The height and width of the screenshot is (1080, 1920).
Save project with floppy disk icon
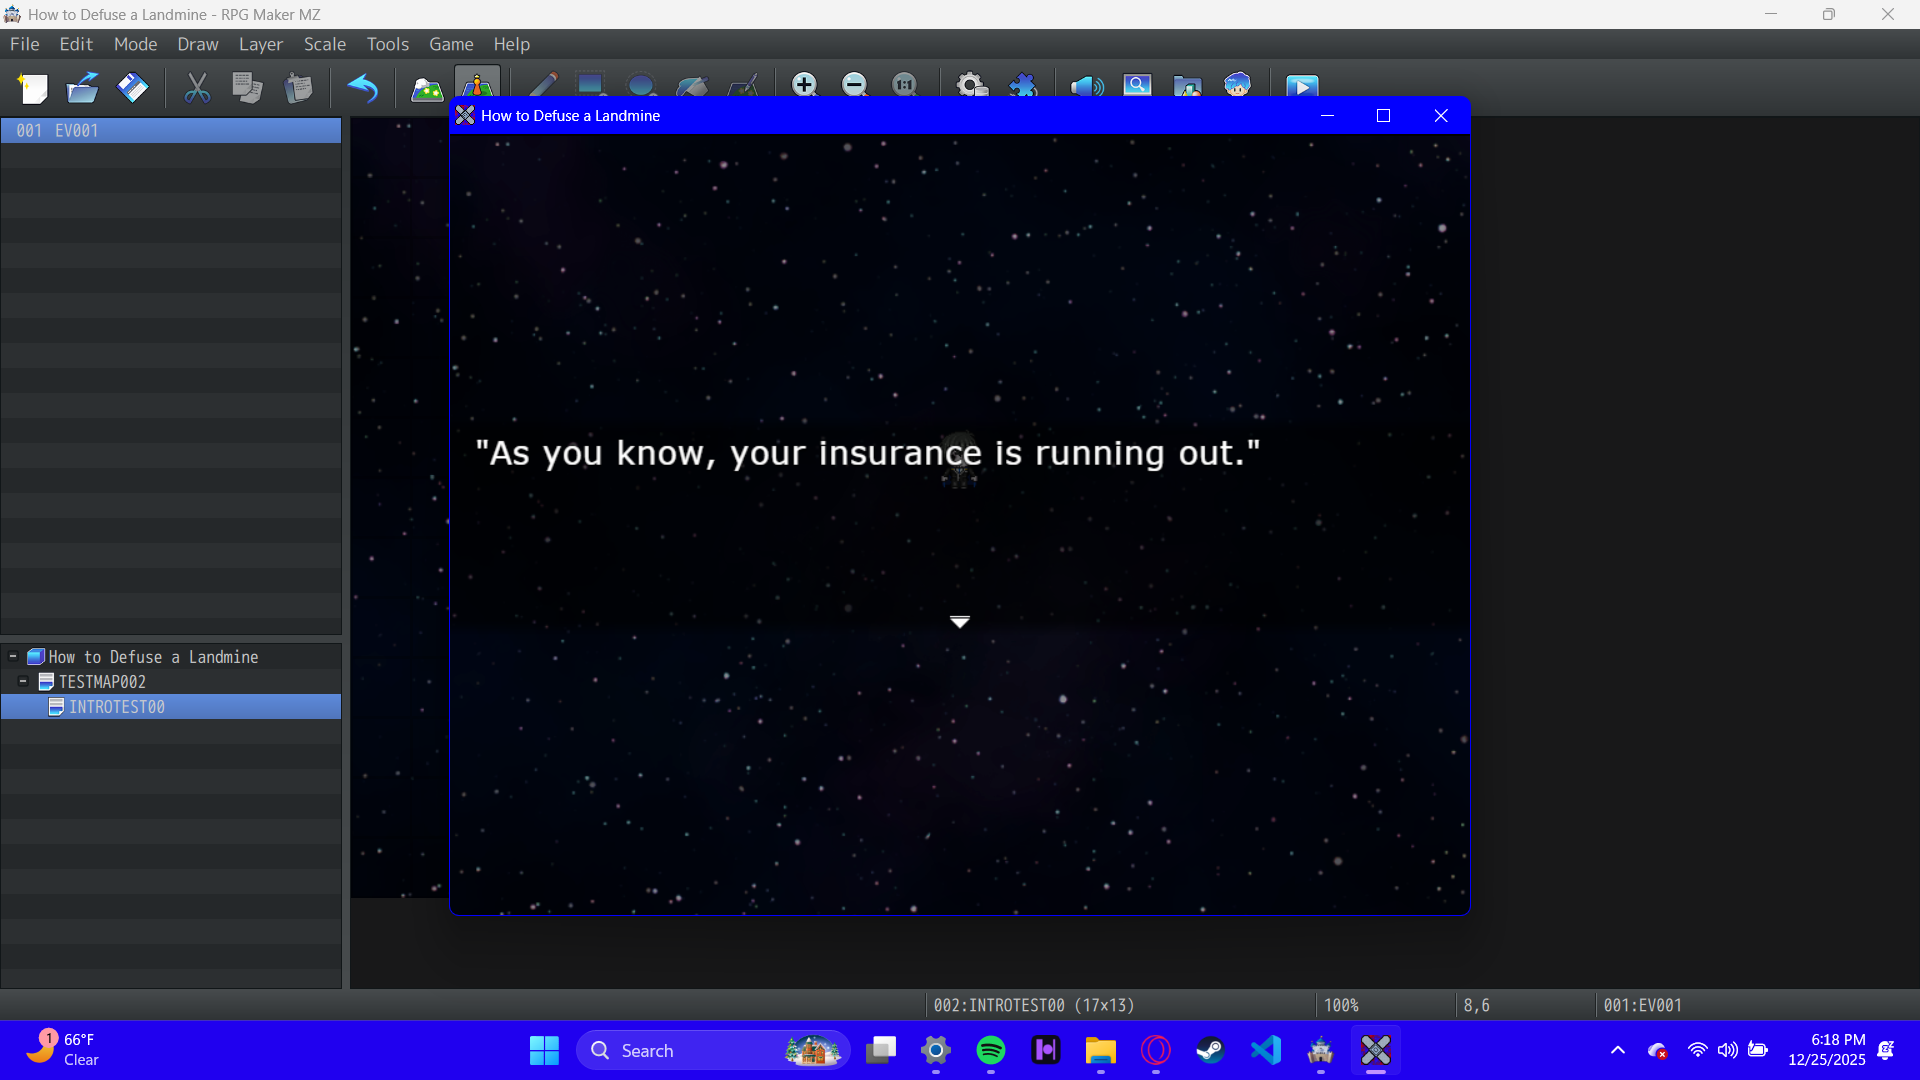pos(132,88)
